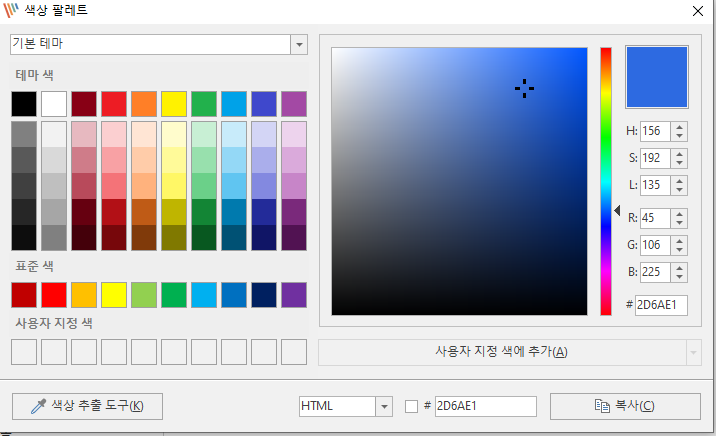Decrease the L value with down arrow

(679, 190)
